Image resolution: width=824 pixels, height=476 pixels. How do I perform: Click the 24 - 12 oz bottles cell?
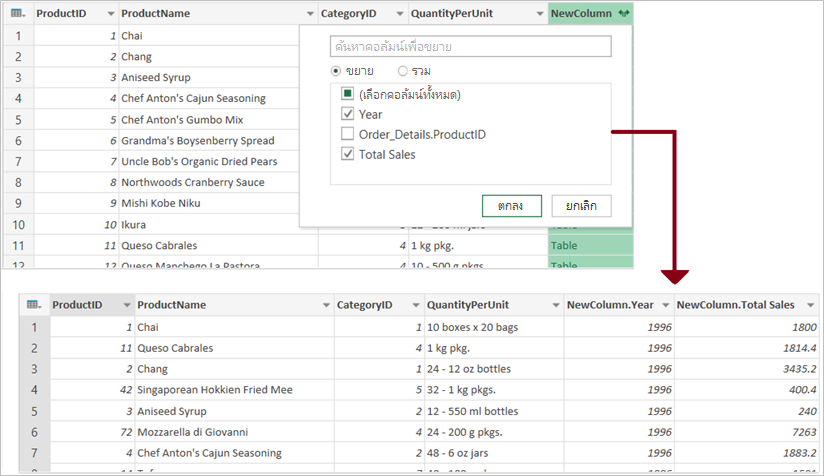click(494, 369)
